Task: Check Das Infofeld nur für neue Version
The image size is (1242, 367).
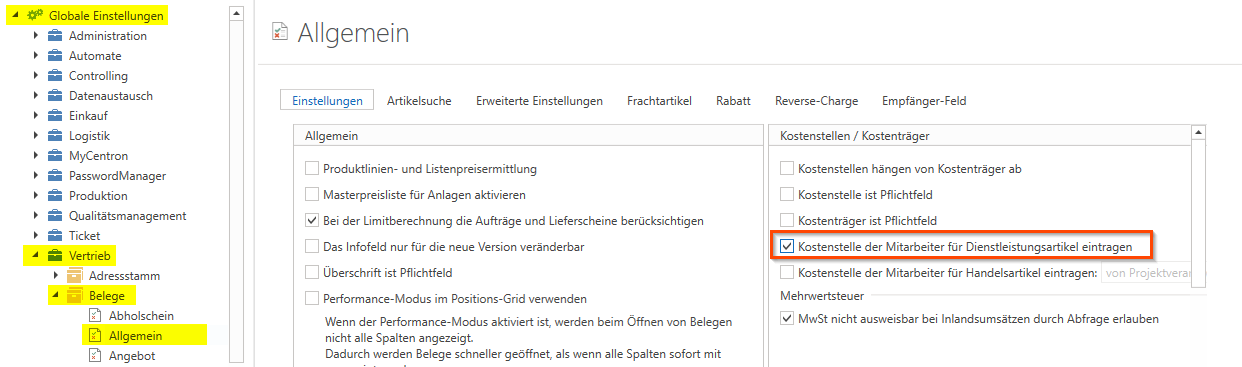Action: [312, 246]
